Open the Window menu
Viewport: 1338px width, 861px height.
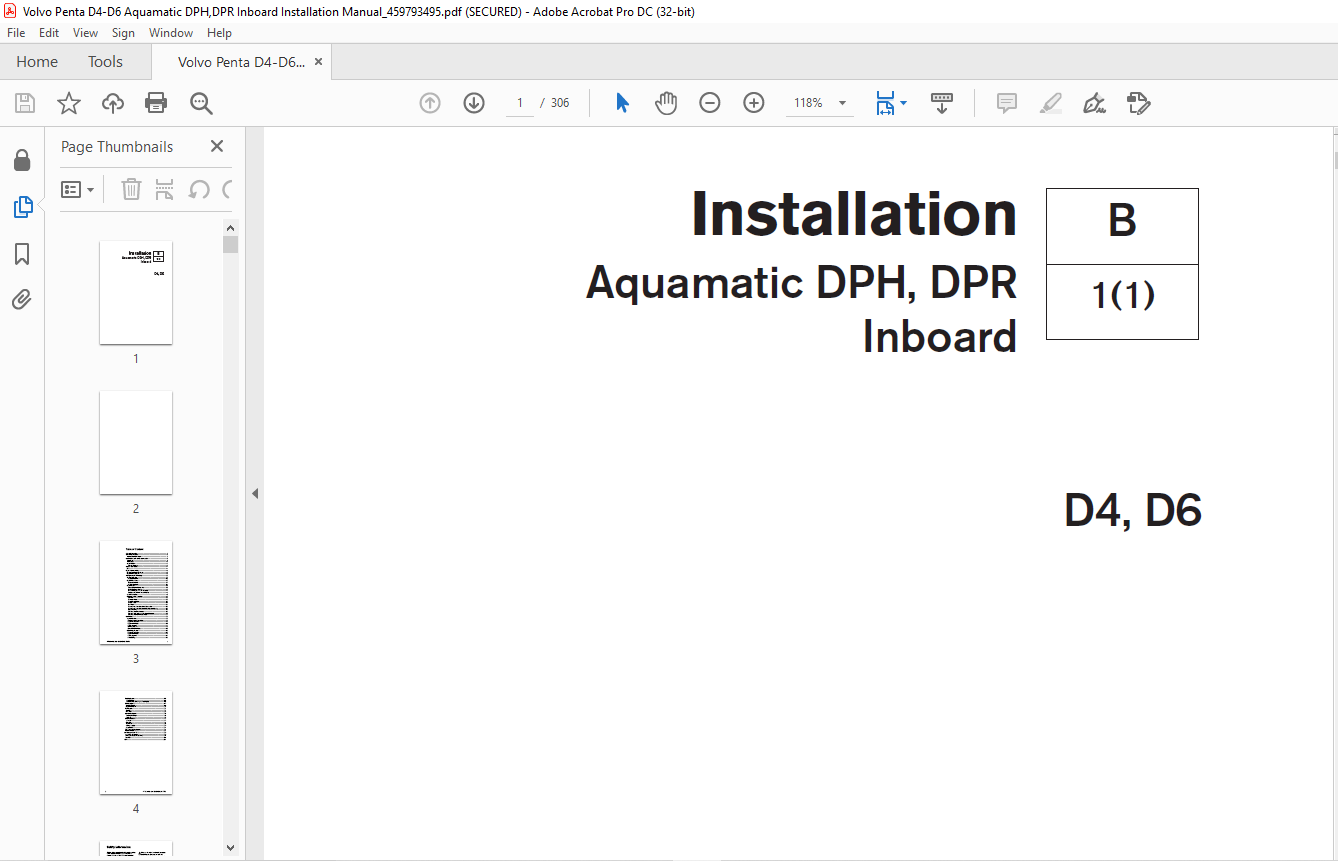[x=171, y=33]
